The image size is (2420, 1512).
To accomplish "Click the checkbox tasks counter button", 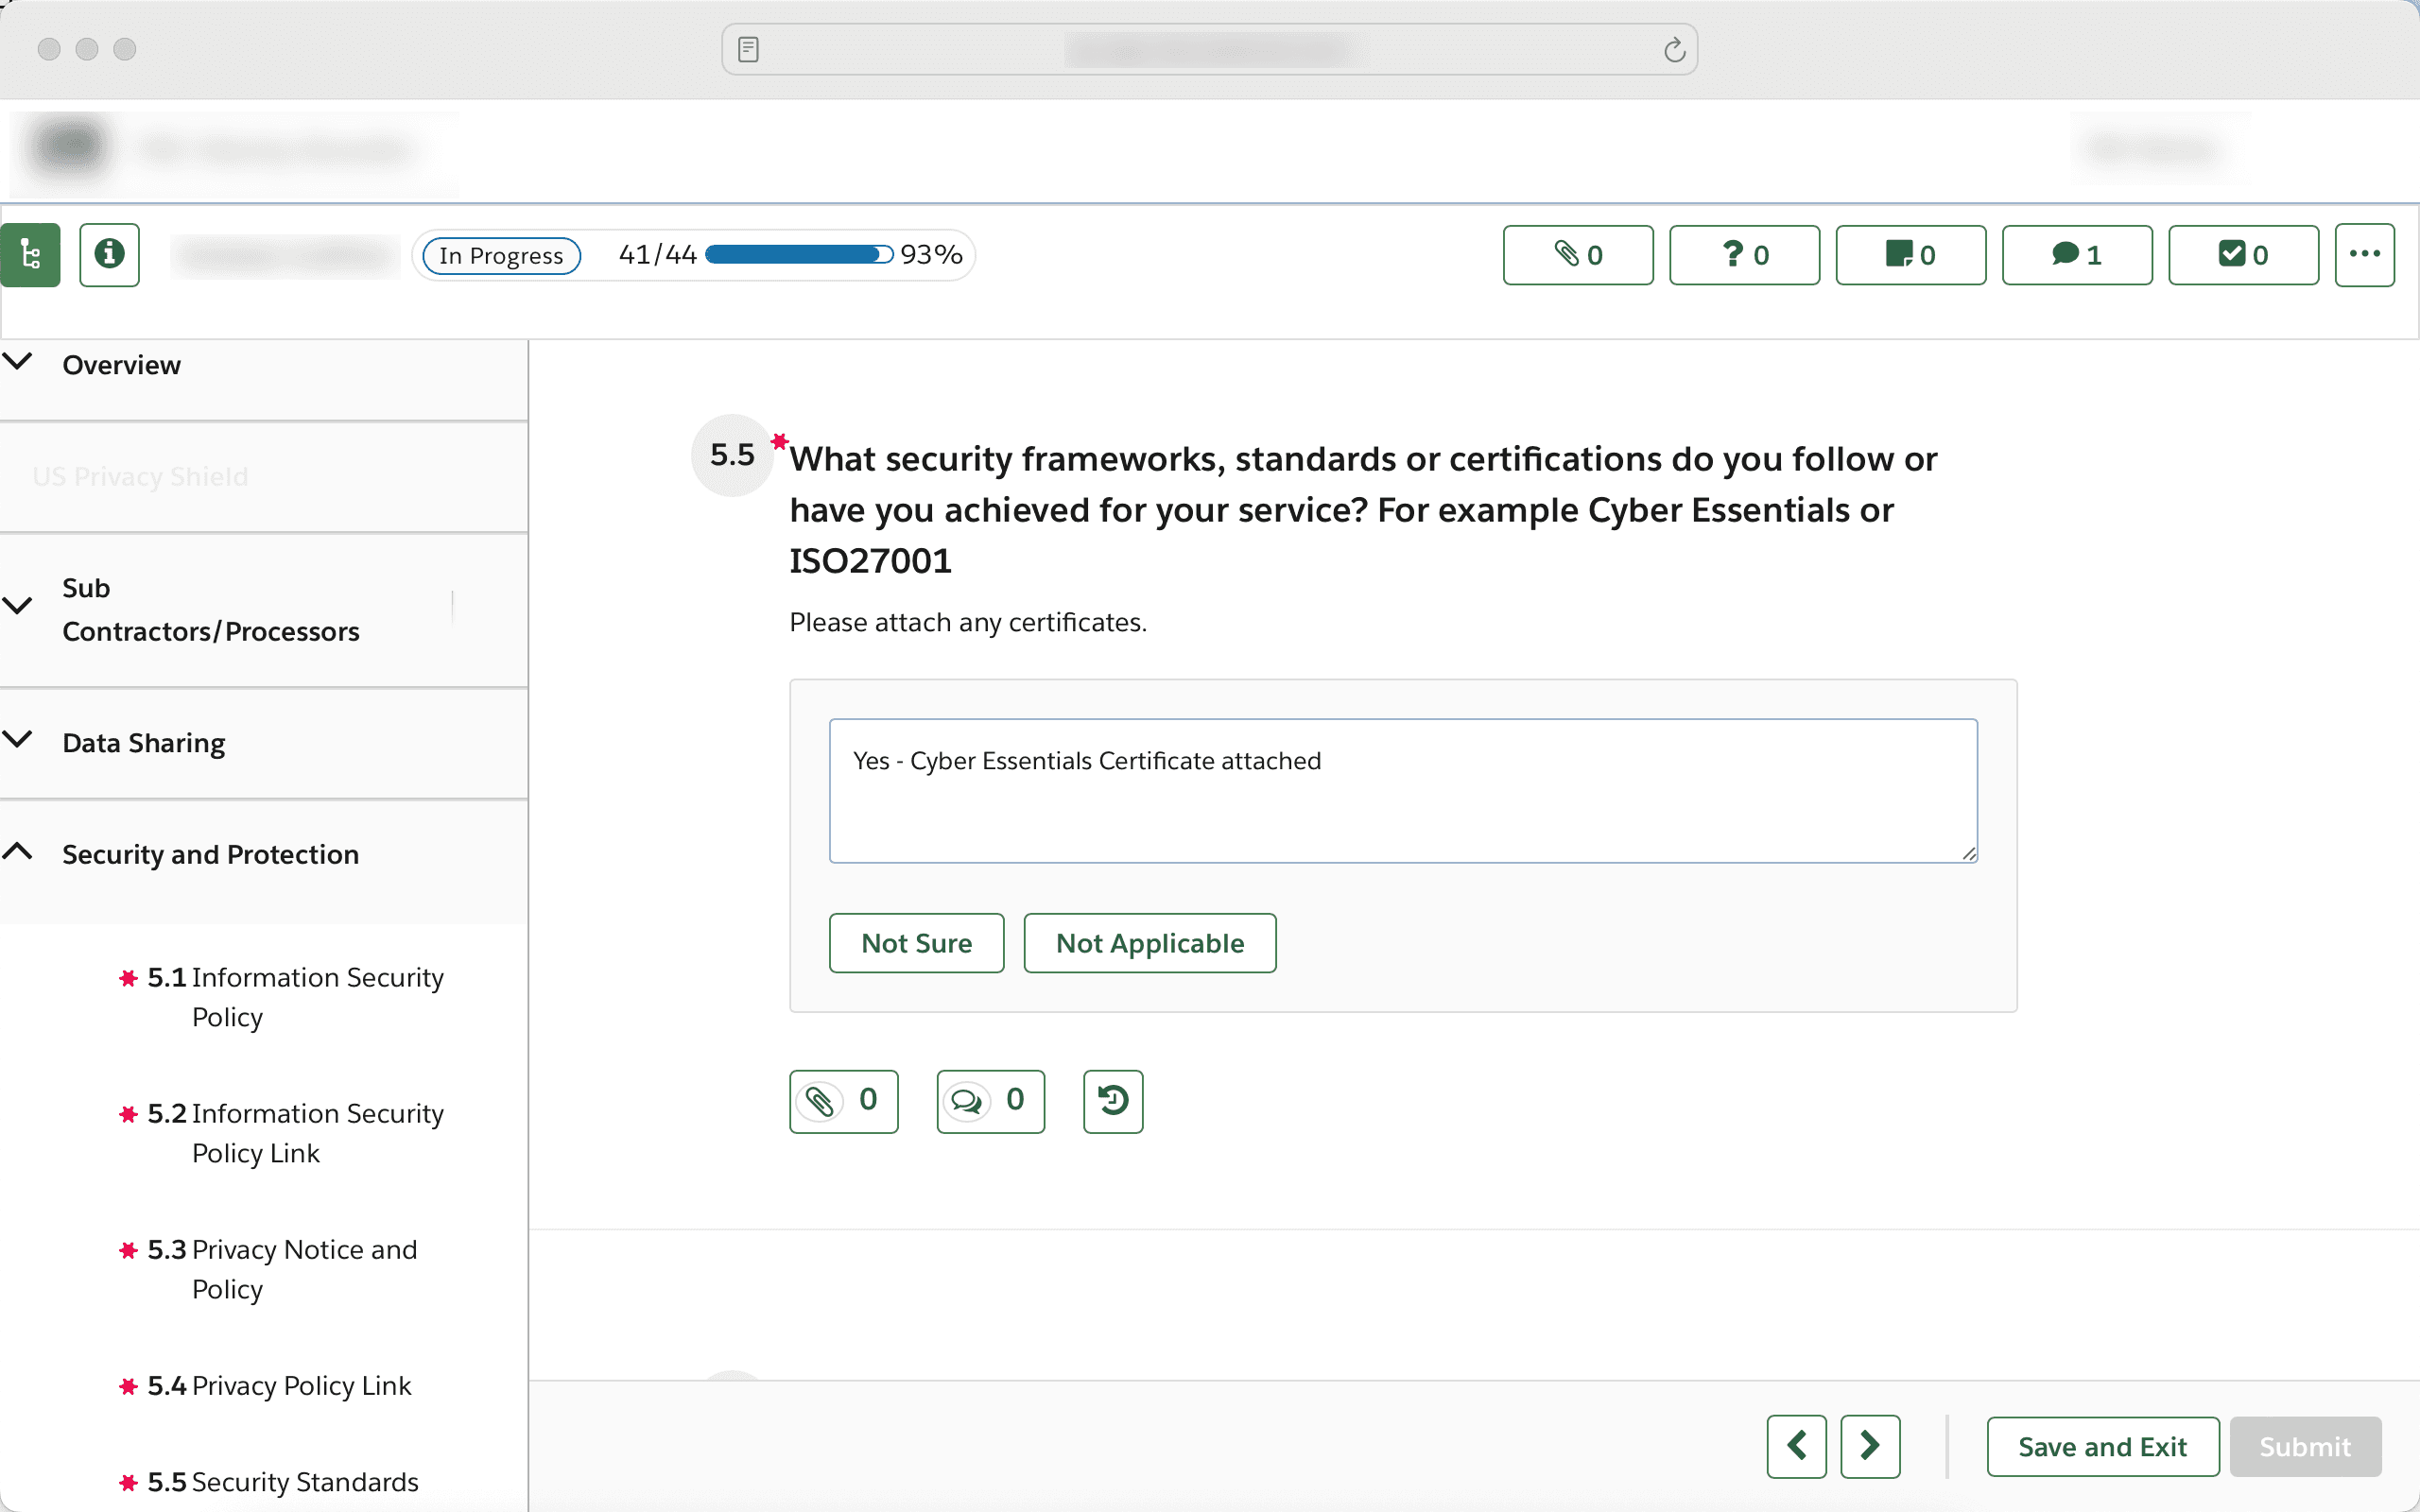I will tap(2242, 255).
